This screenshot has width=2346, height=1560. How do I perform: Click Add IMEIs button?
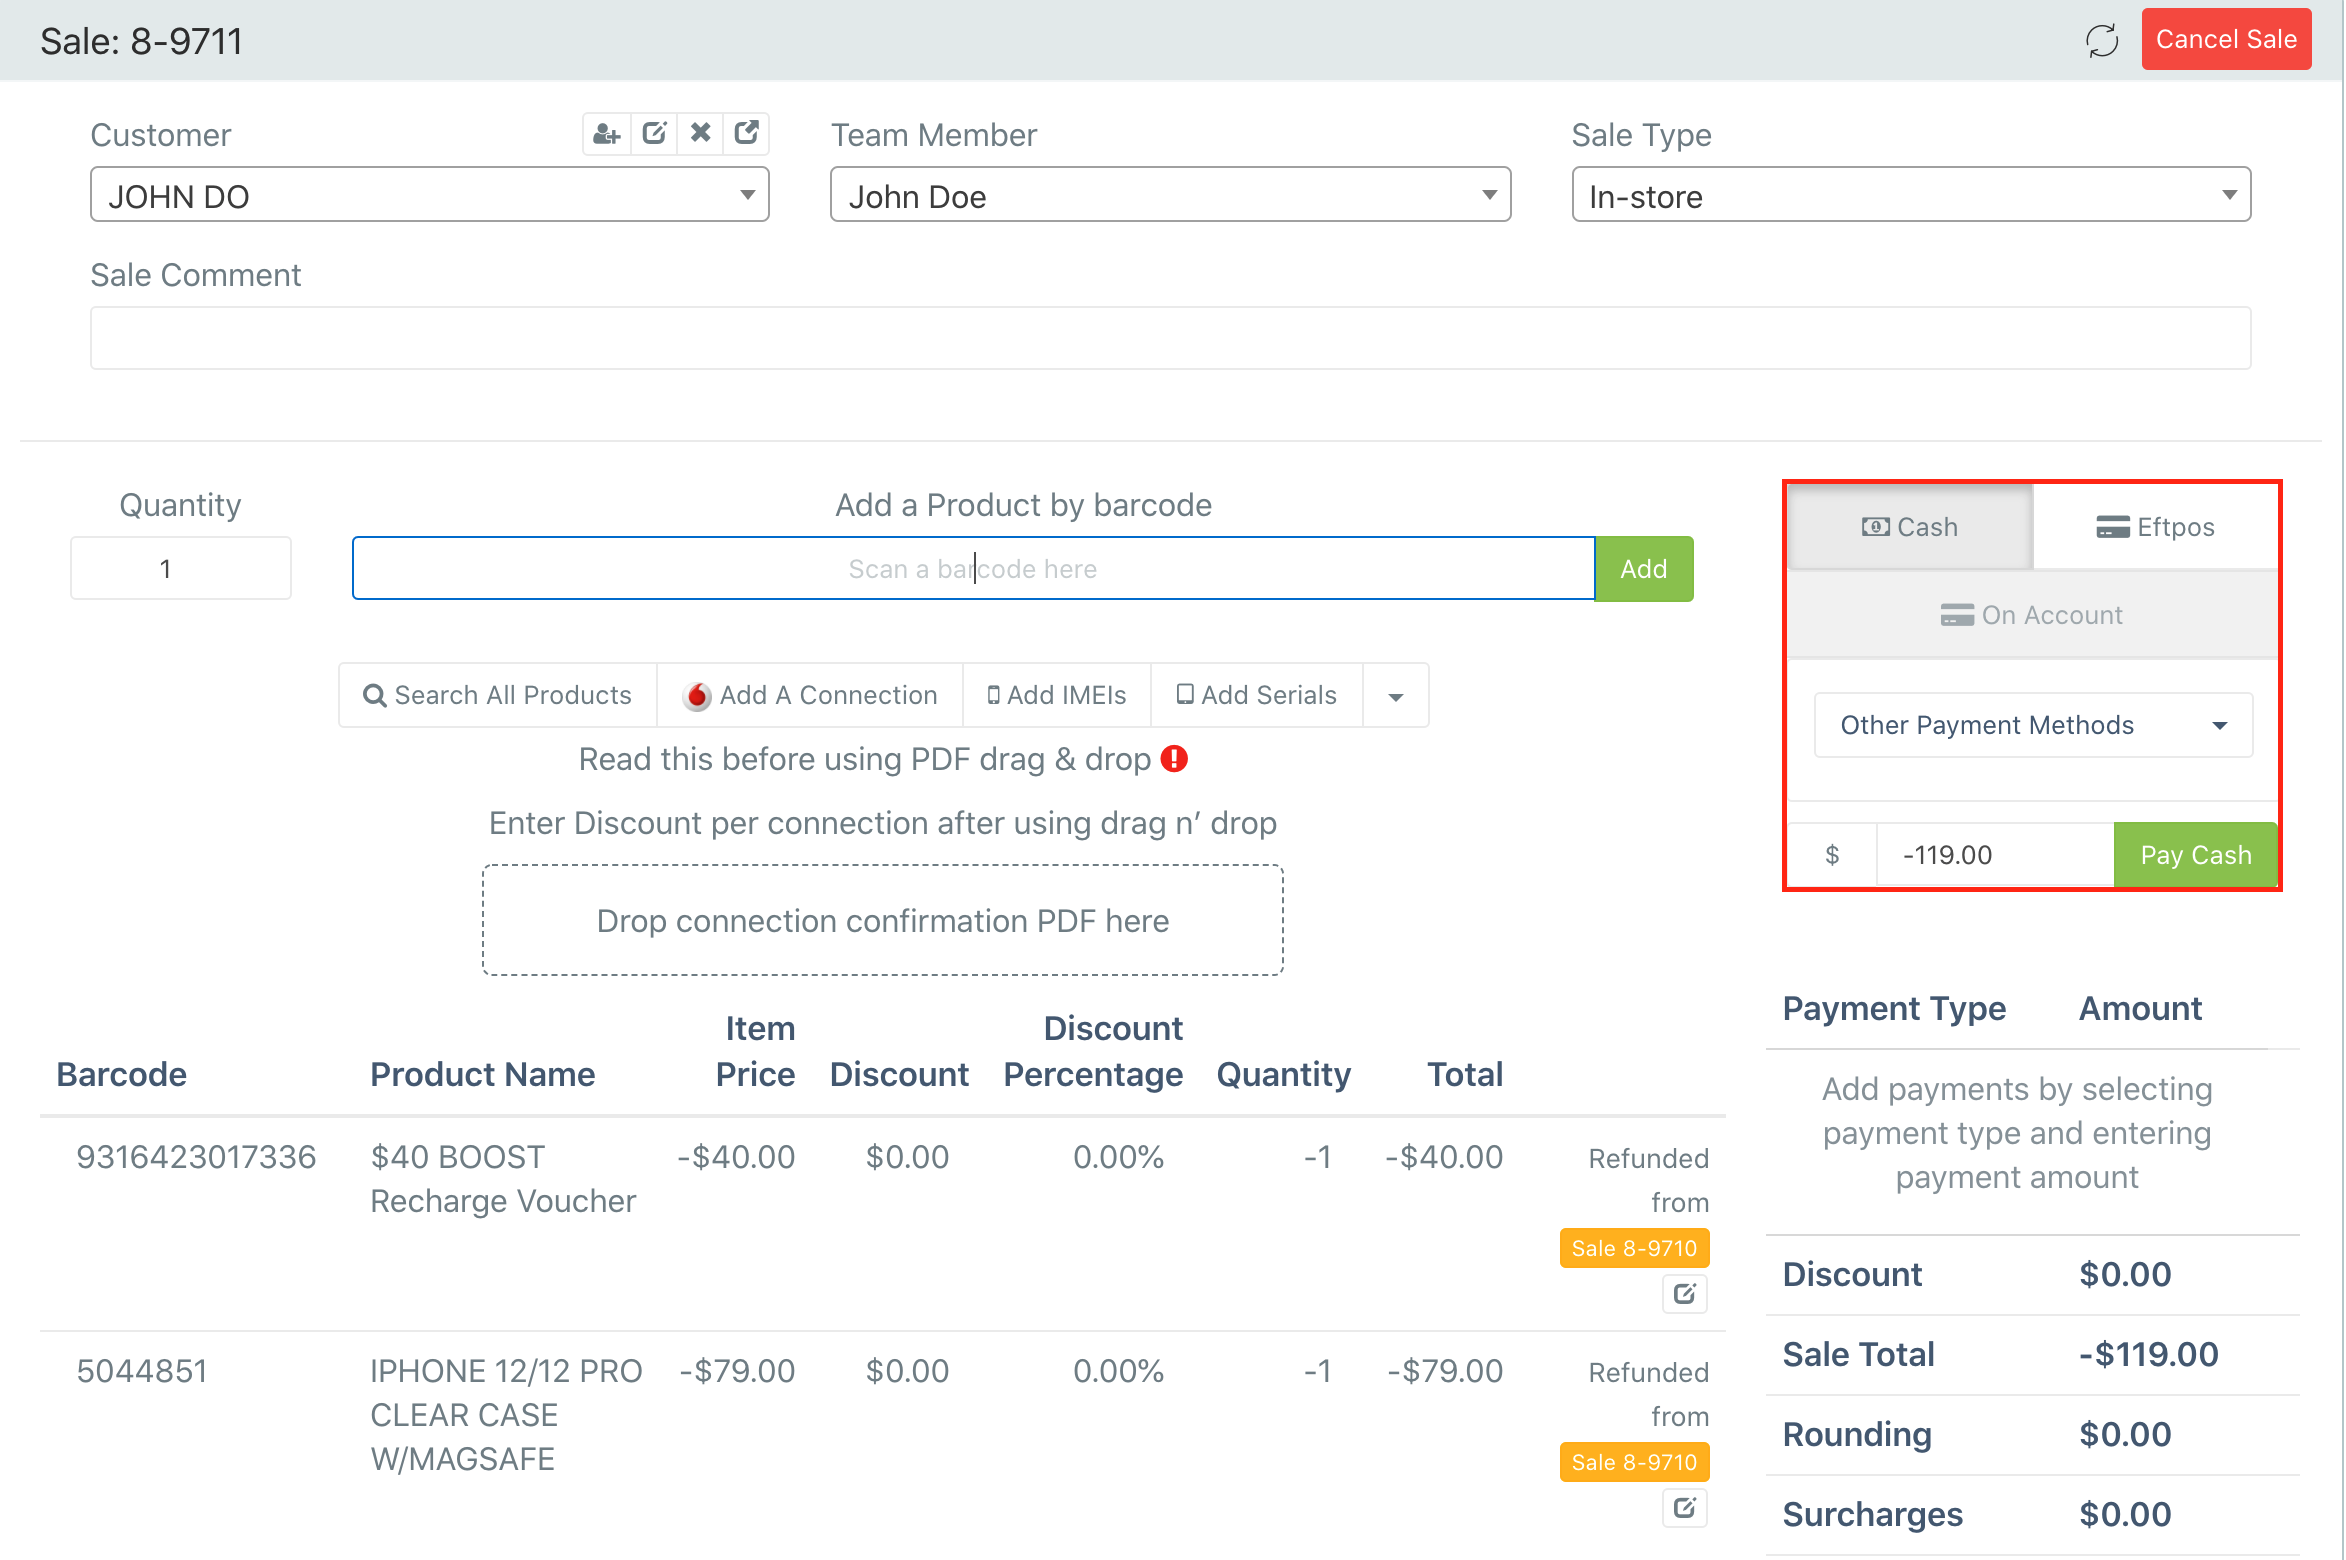[x=1057, y=696]
